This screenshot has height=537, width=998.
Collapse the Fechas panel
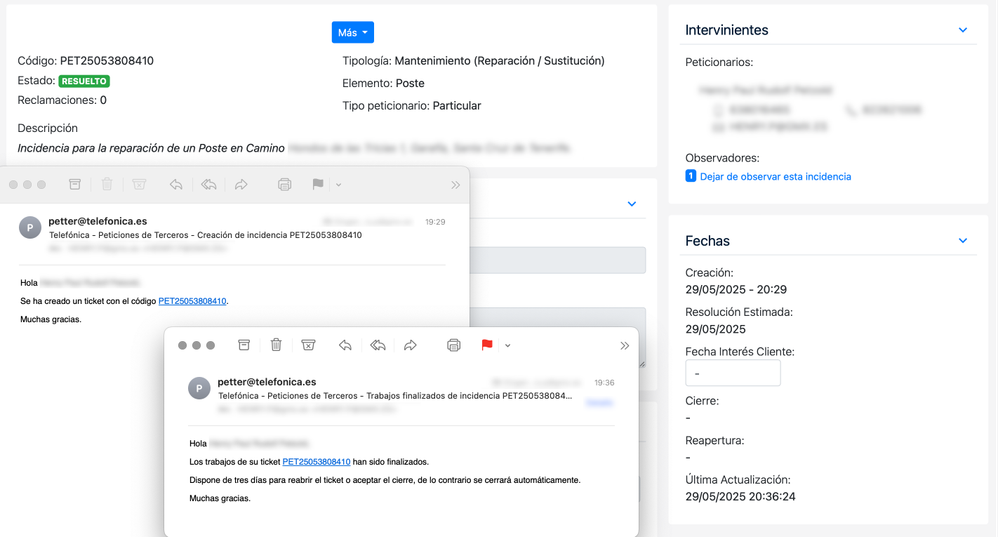pos(962,241)
